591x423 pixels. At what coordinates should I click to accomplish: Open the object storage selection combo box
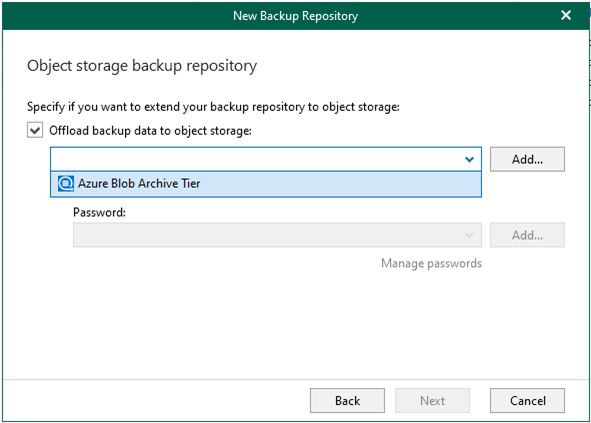coord(266,159)
